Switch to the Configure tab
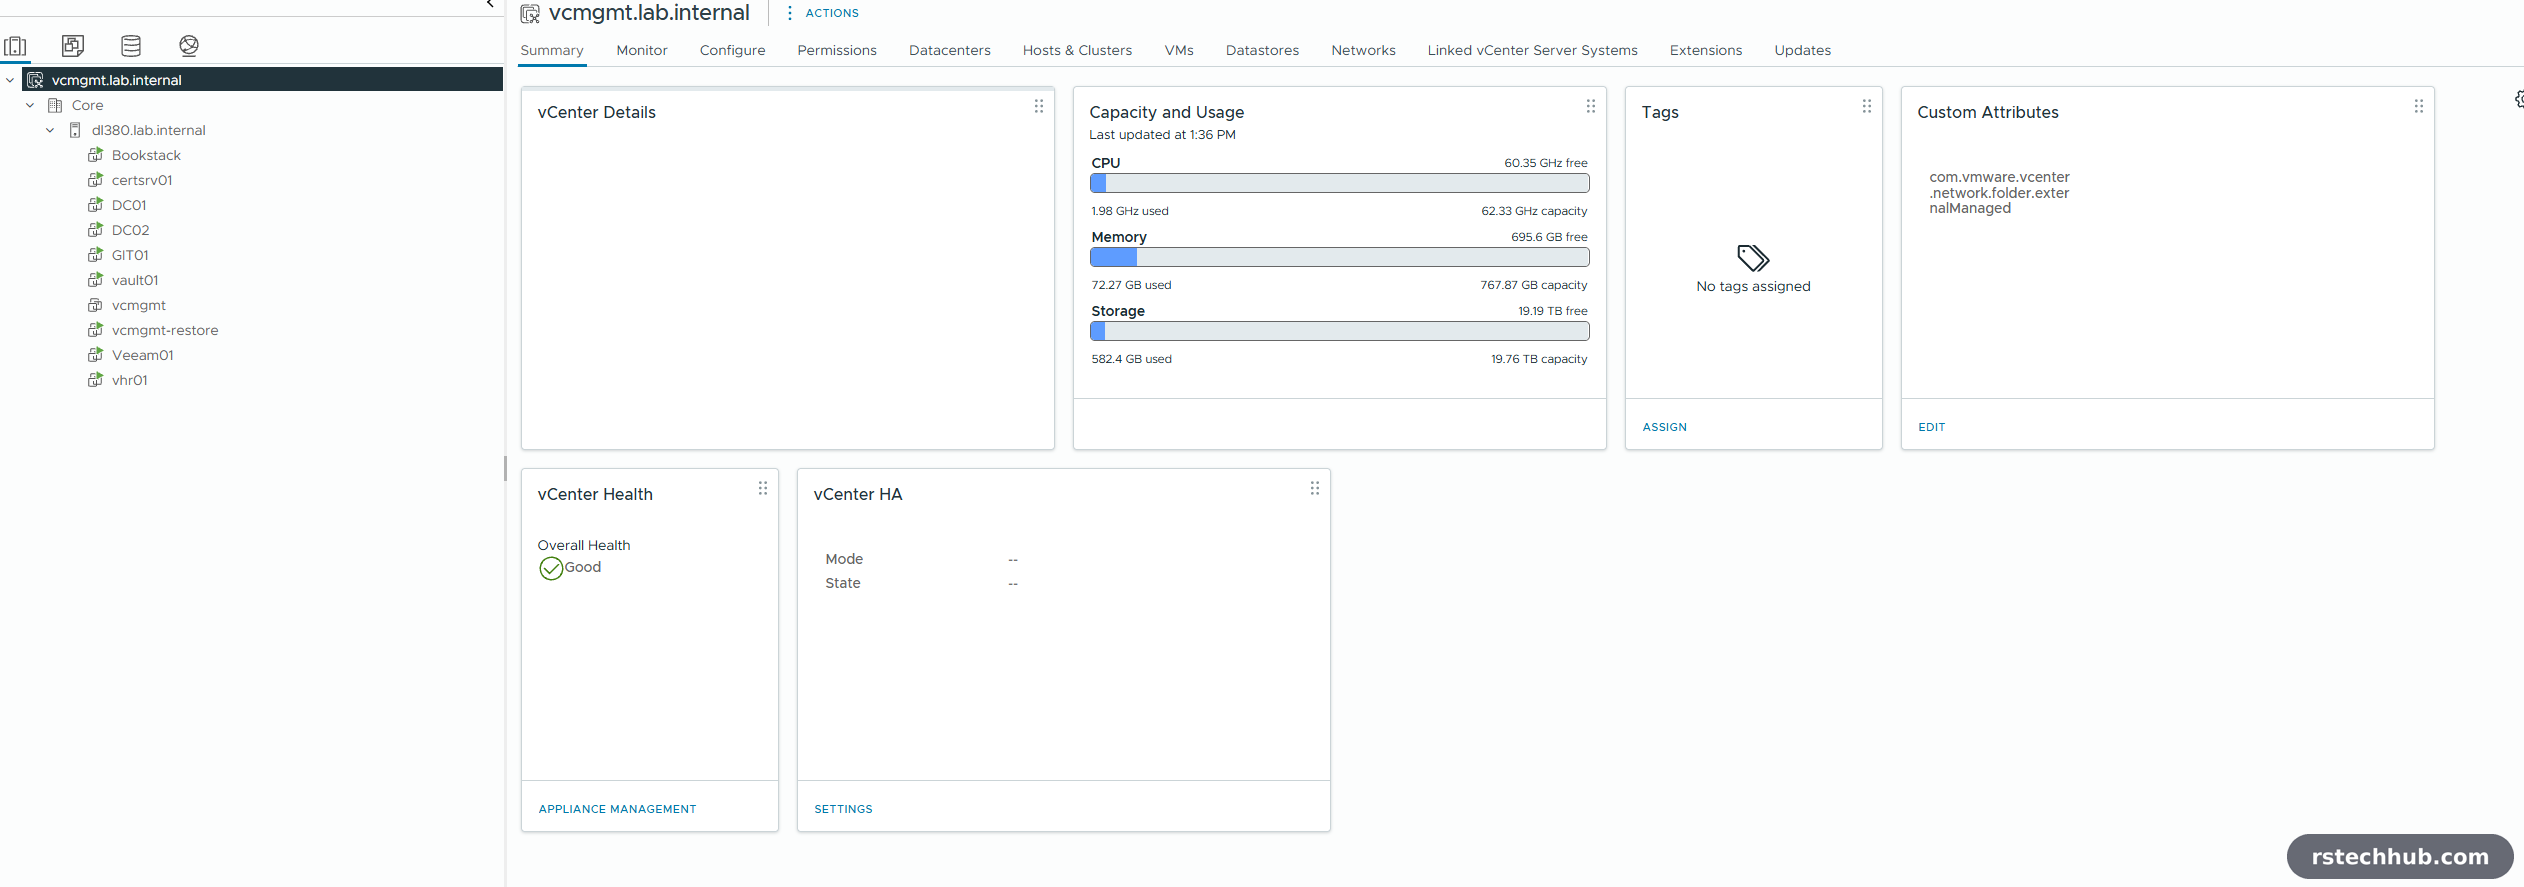The width and height of the screenshot is (2524, 887). click(733, 50)
